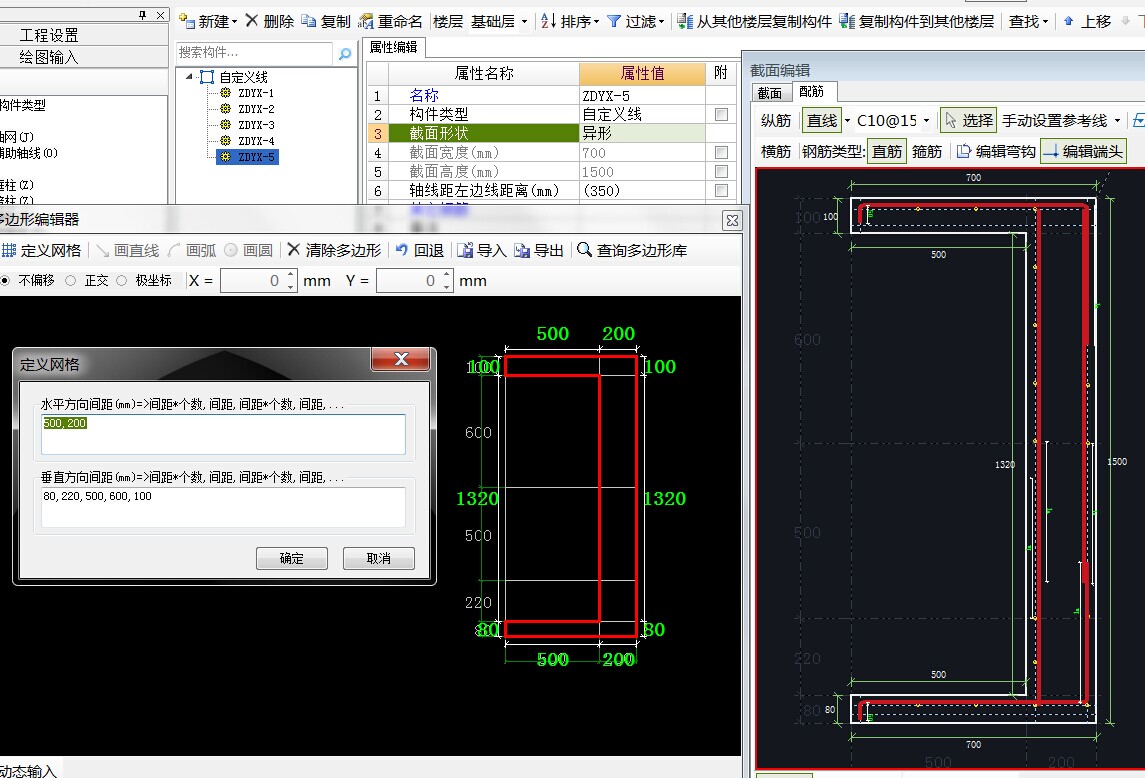The width and height of the screenshot is (1145, 778).
Task: Click the 定义网格 grid icon
Action: click(9, 251)
